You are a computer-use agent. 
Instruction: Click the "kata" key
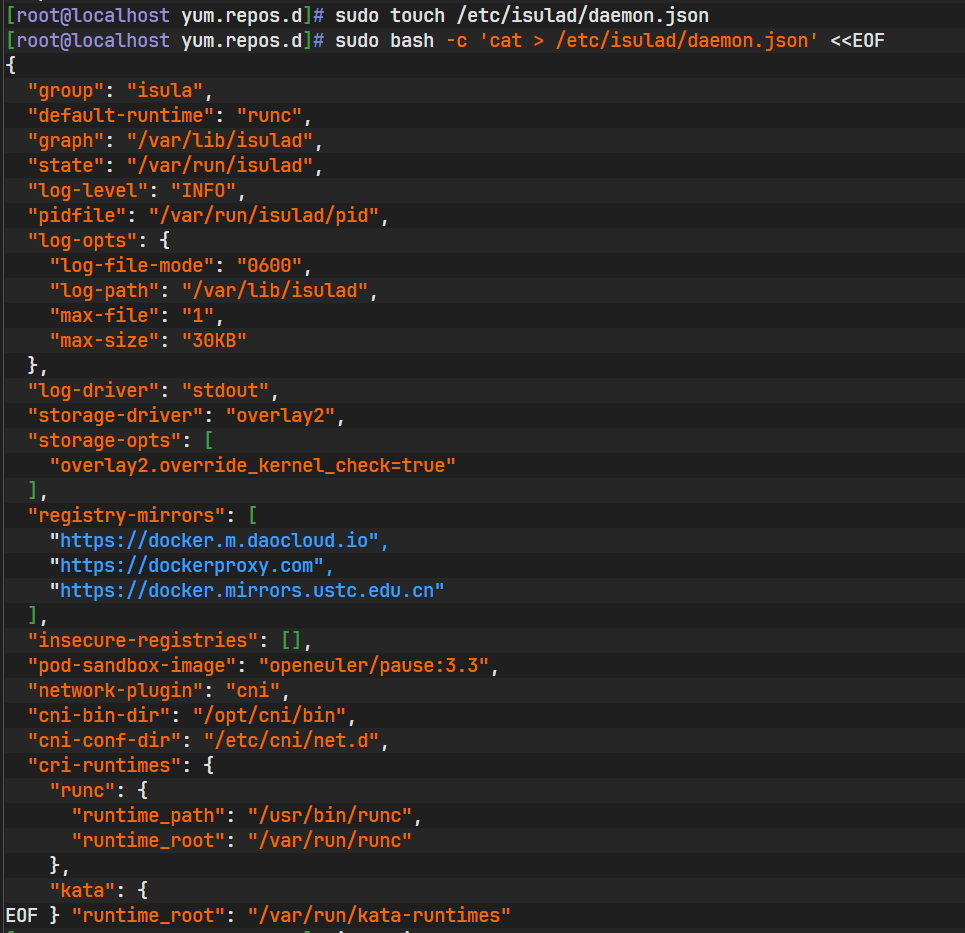[82, 891]
